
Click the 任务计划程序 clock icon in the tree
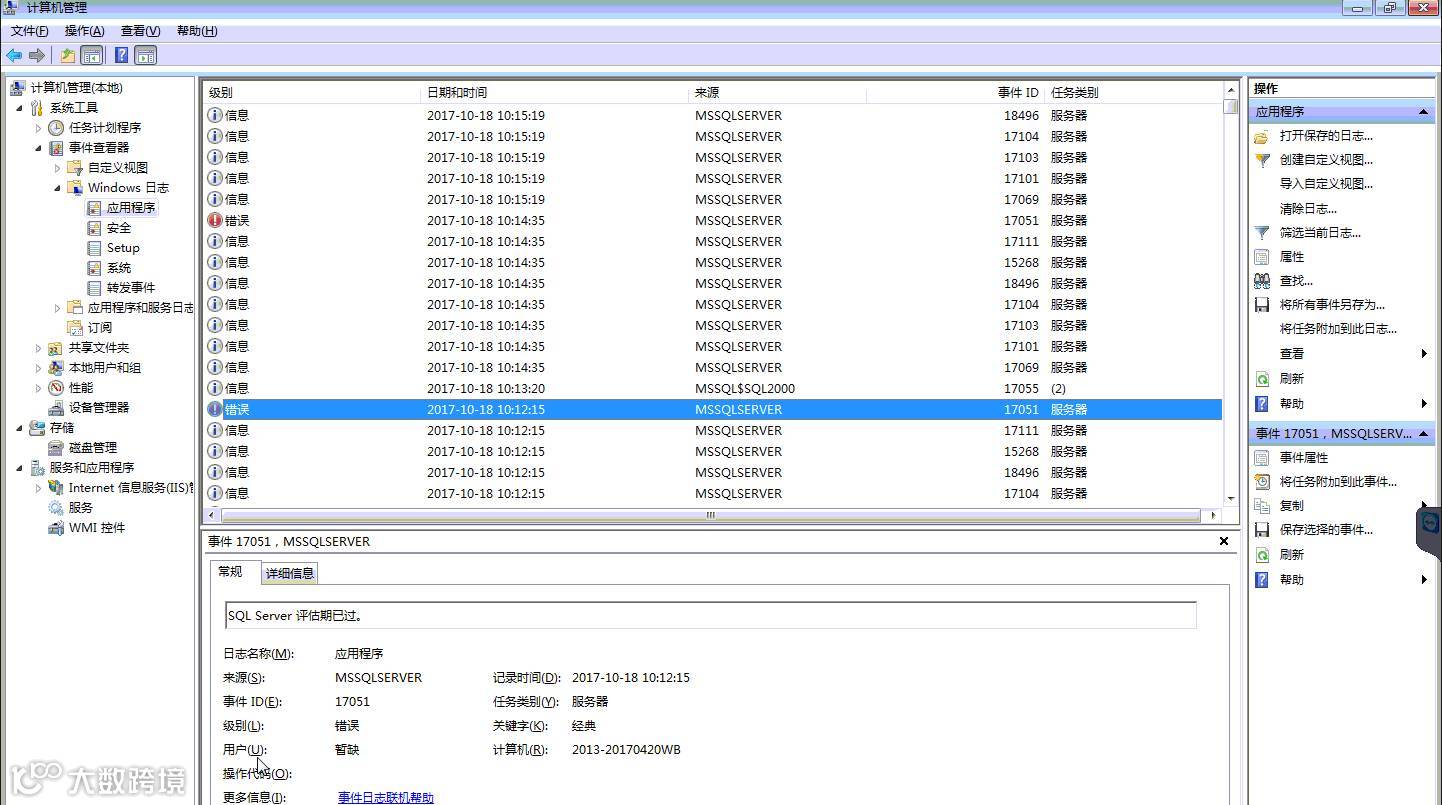pos(57,128)
